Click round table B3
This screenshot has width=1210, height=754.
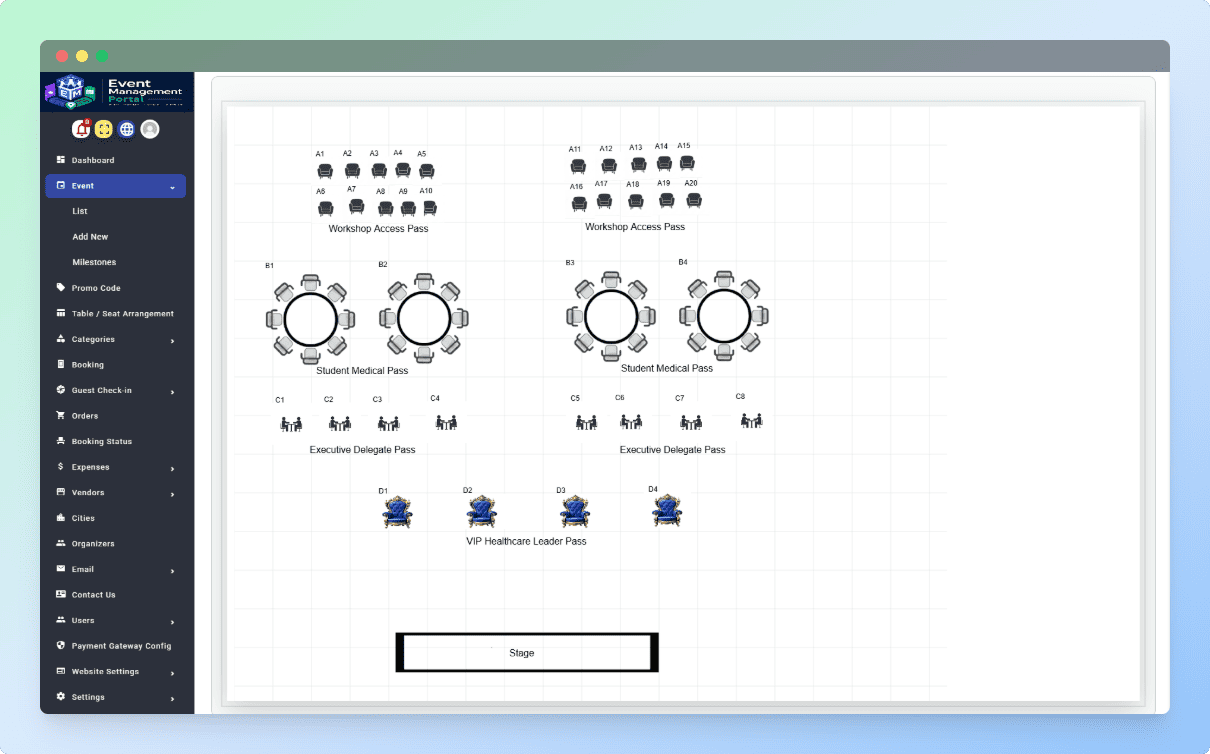coord(611,317)
